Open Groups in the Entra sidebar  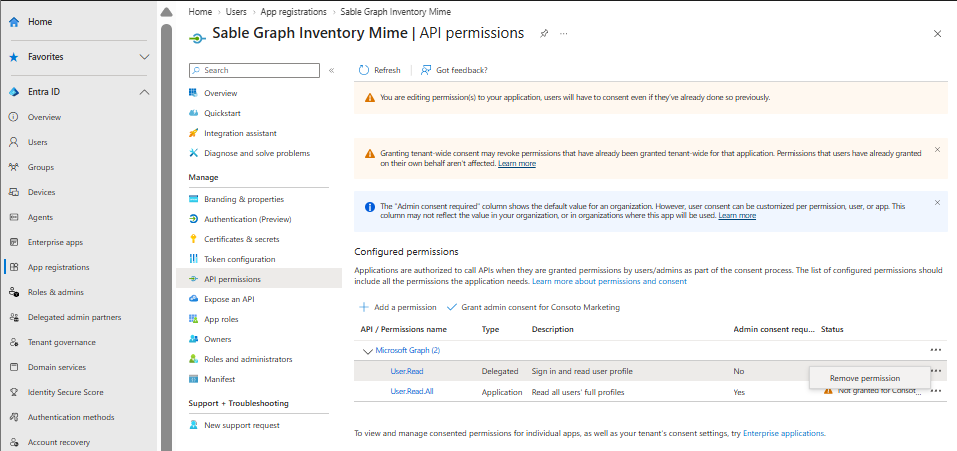[x=40, y=167]
